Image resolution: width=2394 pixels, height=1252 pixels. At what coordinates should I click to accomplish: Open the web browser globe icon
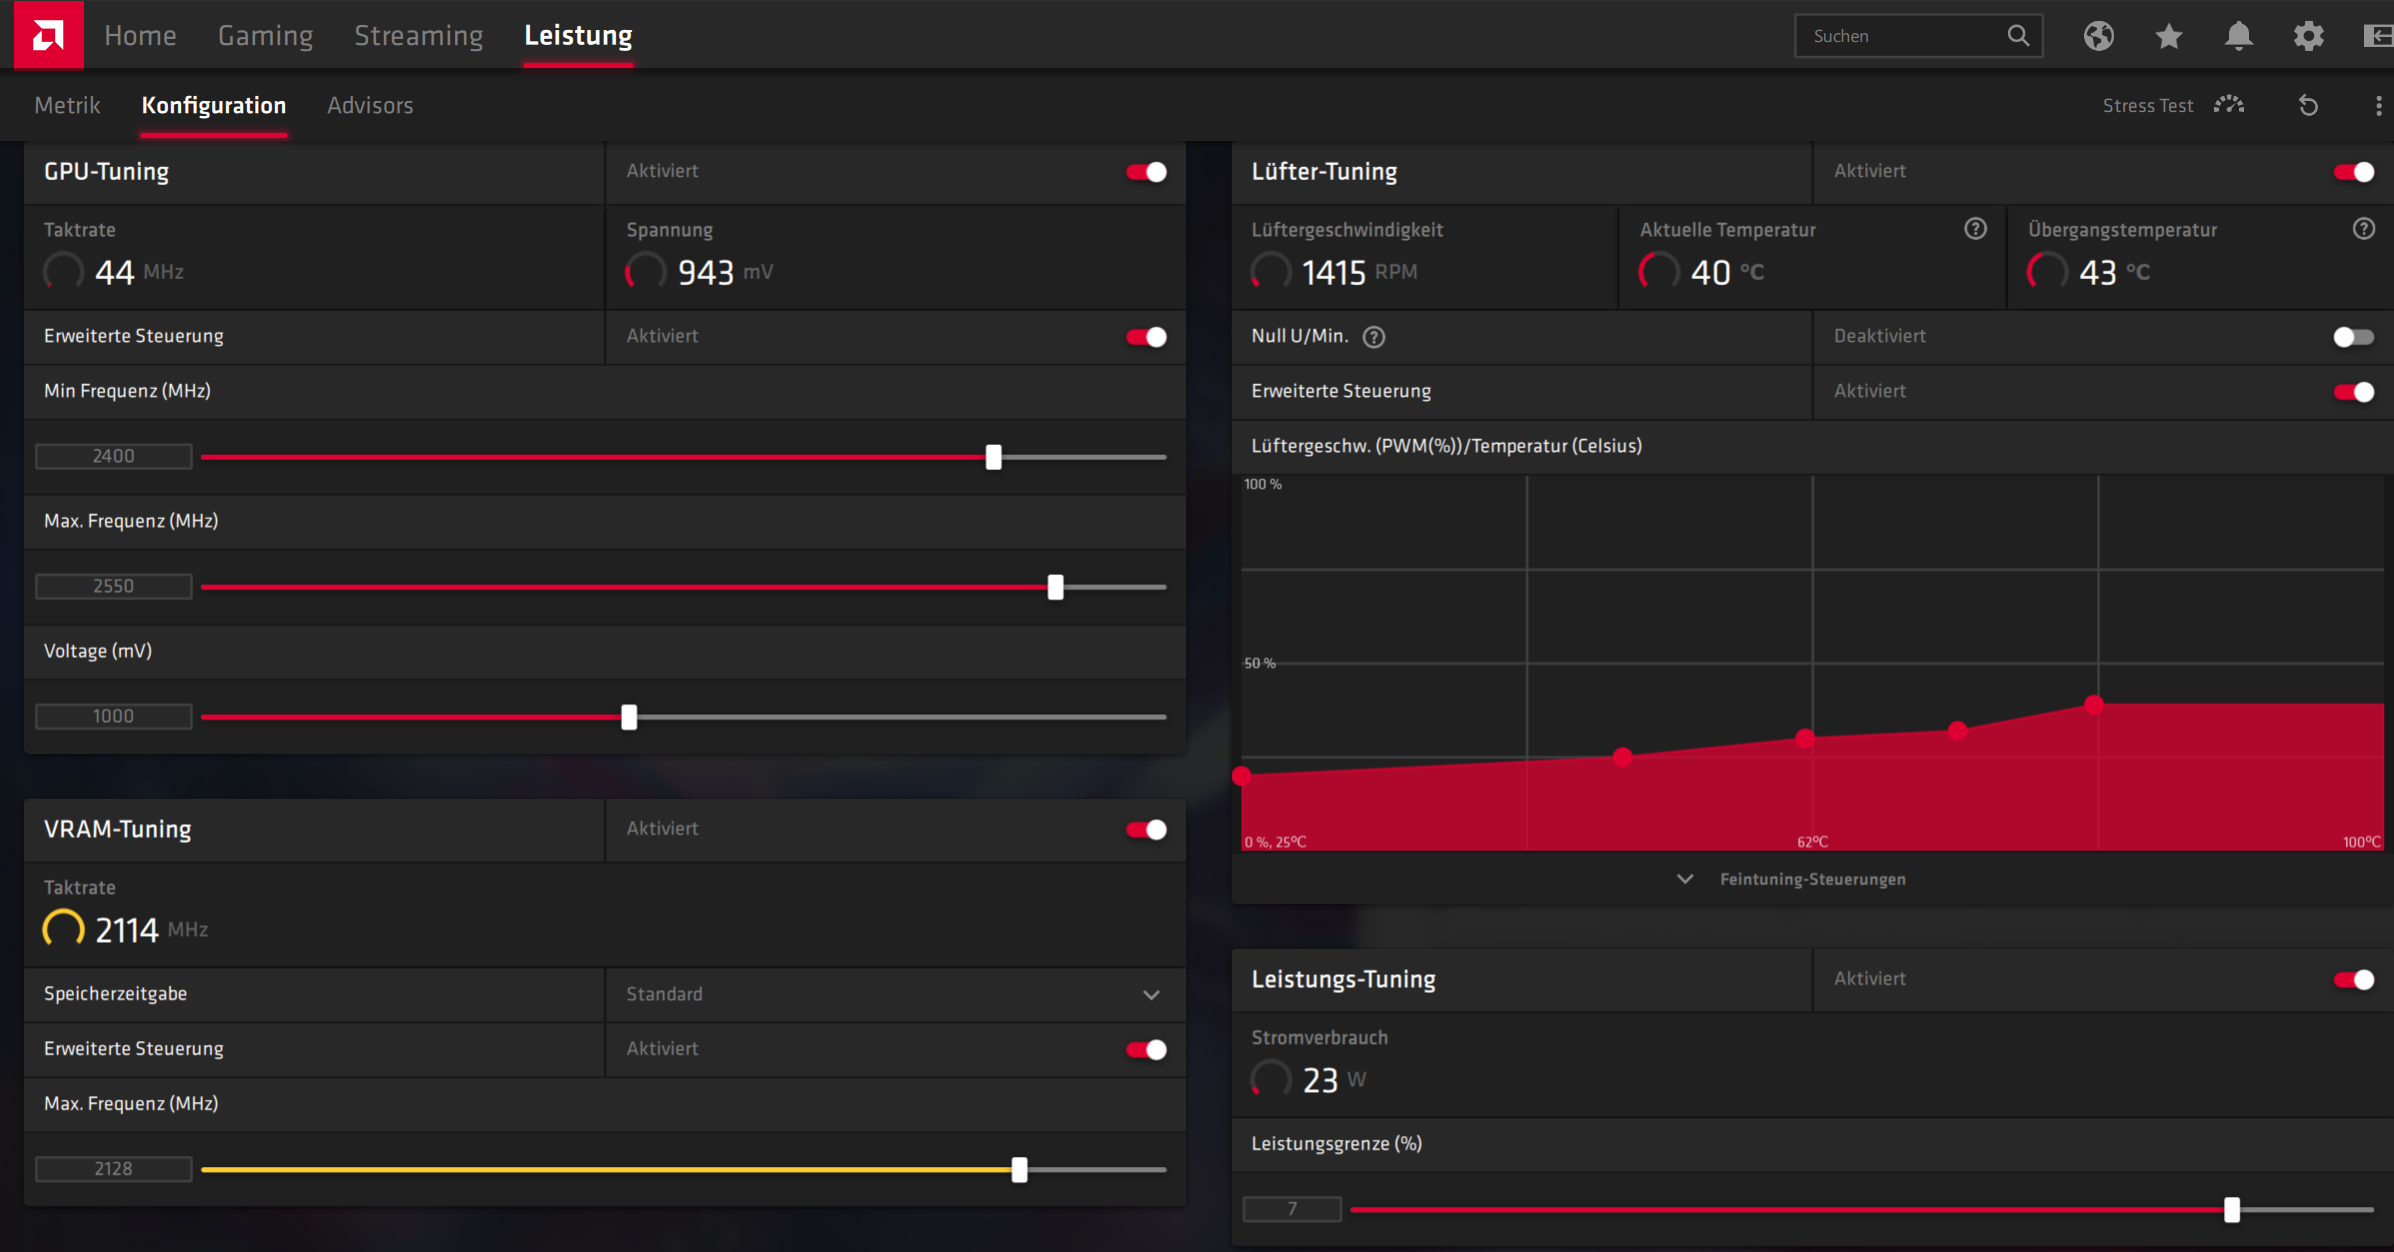[x=2098, y=36]
